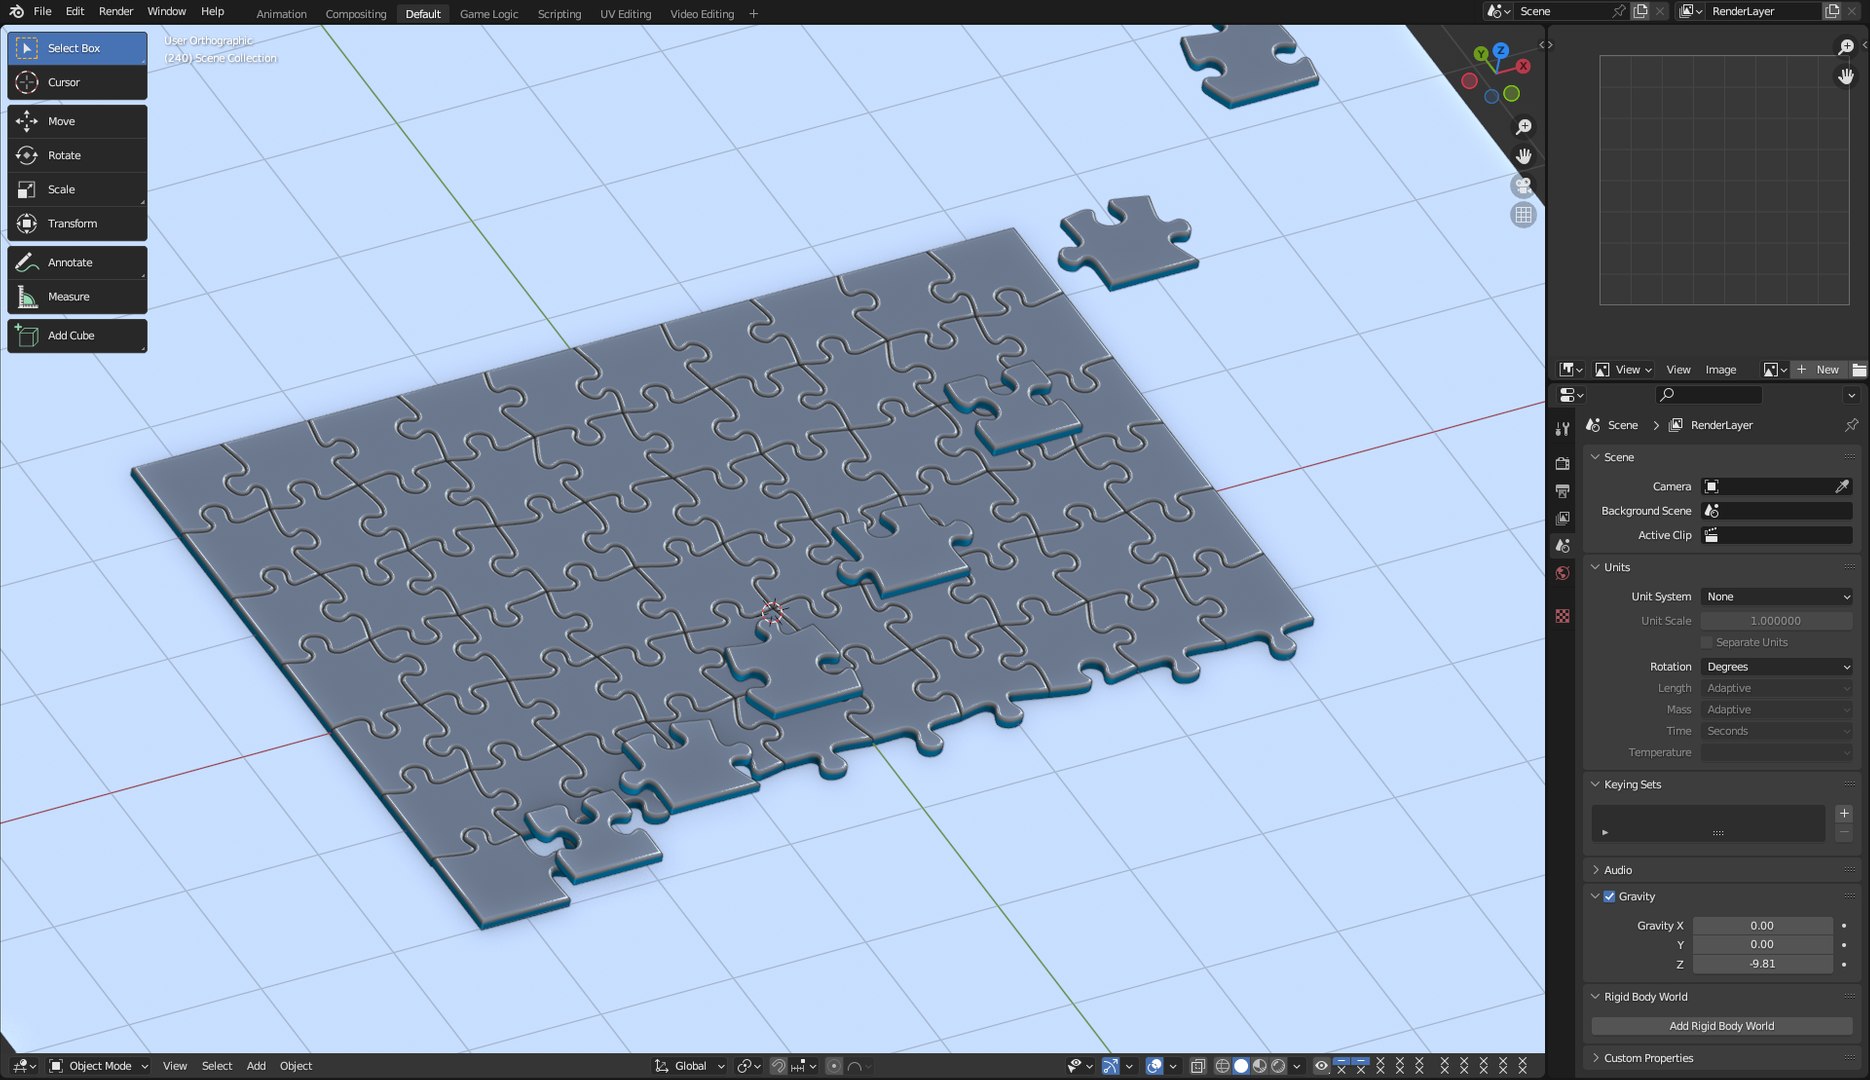Toggle snapping magnet in viewport header
This screenshot has width=1870, height=1080.
[x=778, y=1066]
